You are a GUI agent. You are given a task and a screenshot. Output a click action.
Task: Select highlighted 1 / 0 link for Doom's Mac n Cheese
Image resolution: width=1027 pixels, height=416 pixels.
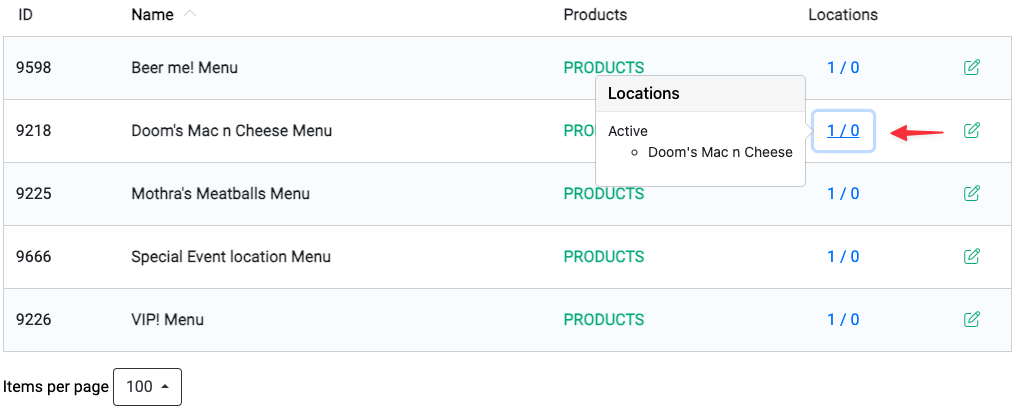pos(843,130)
